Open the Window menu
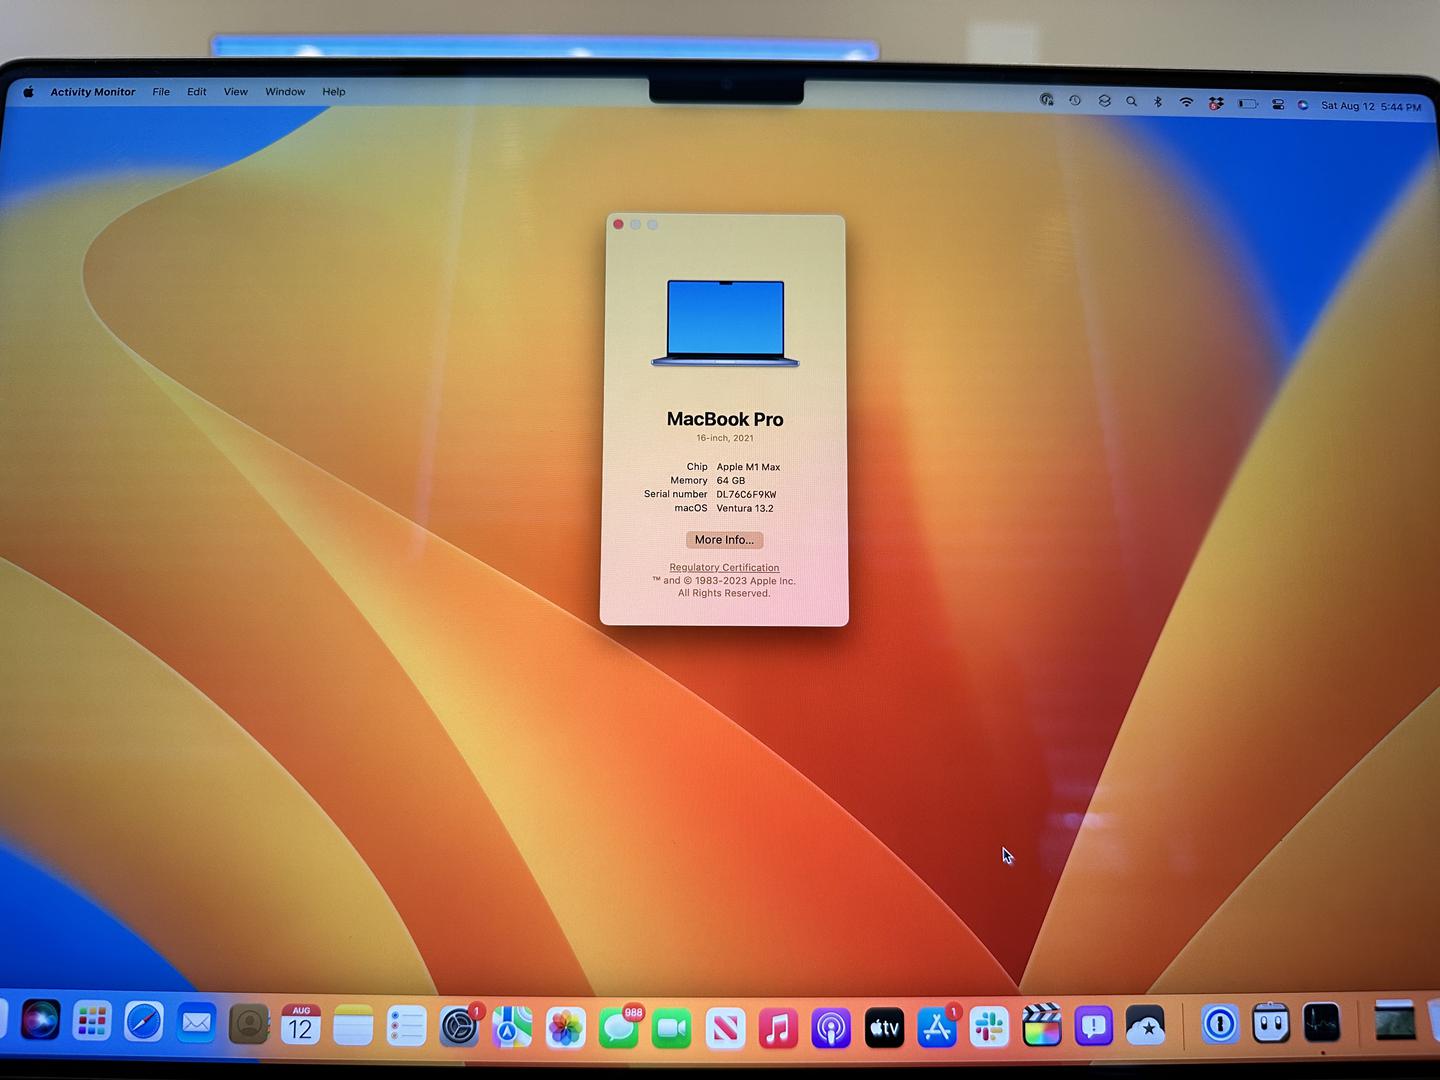This screenshot has width=1440, height=1080. (x=285, y=92)
